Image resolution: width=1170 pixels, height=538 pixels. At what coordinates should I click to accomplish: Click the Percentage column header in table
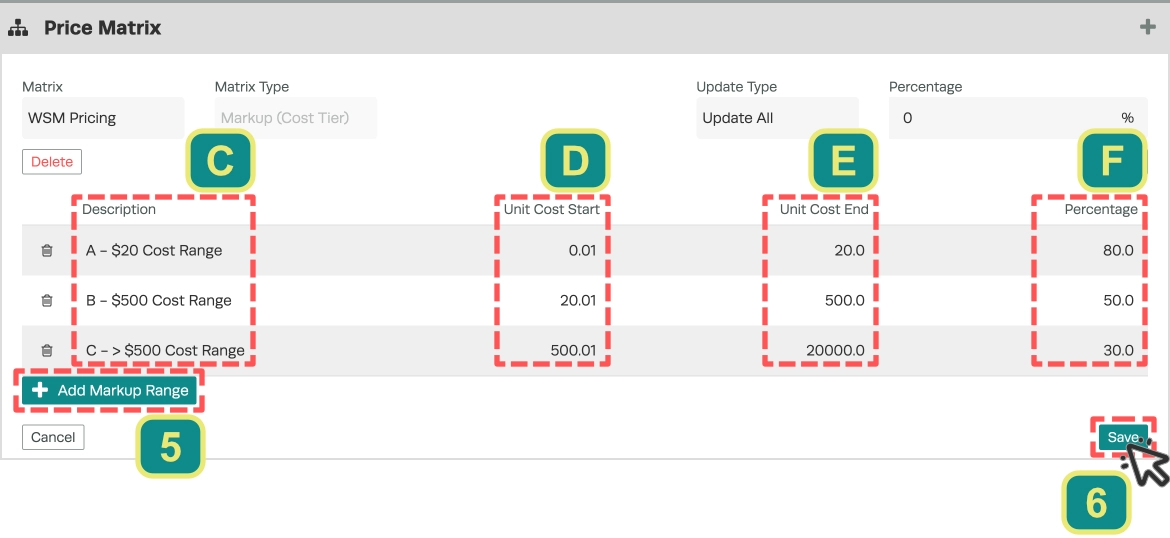(1101, 210)
